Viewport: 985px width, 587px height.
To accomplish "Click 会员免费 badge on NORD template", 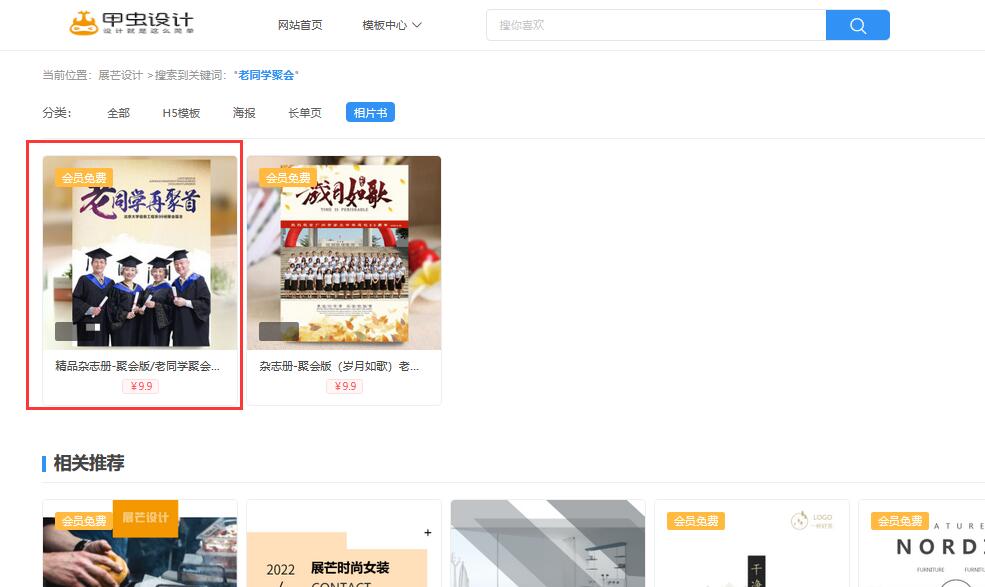I will click(x=900, y=521).
